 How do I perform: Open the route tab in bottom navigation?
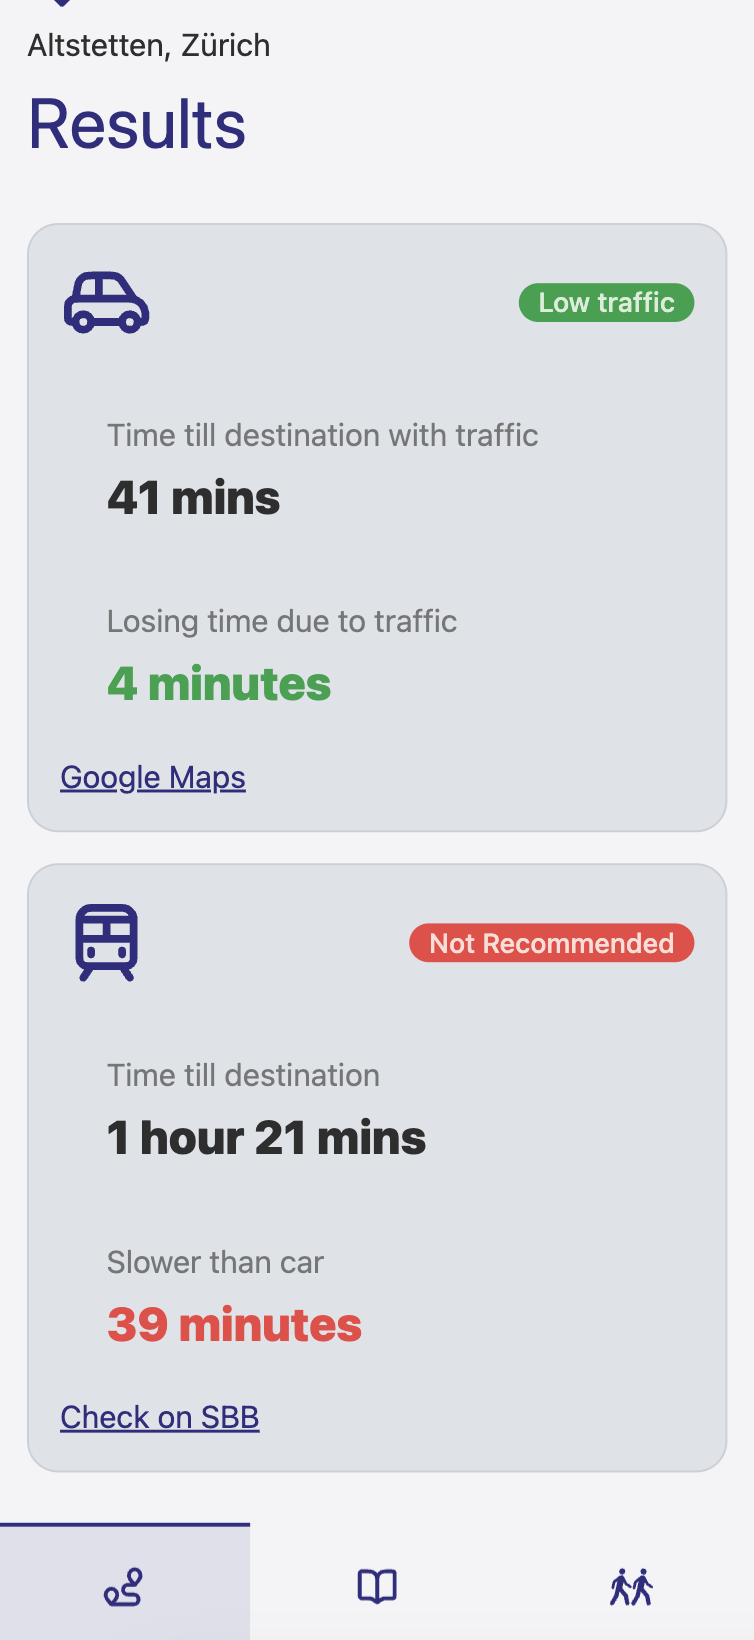point(124,1586)
